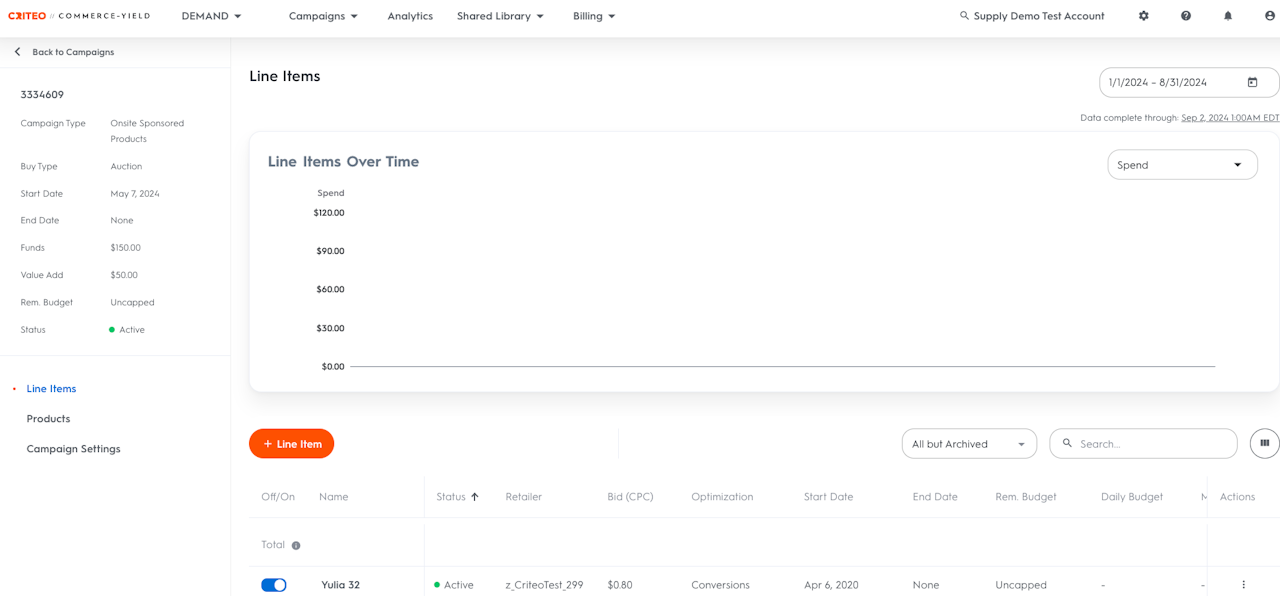Image resolution: width=1280 pixels, height=596 pixels.
Task: Click the add Line Item button
Action: [291, 444]
